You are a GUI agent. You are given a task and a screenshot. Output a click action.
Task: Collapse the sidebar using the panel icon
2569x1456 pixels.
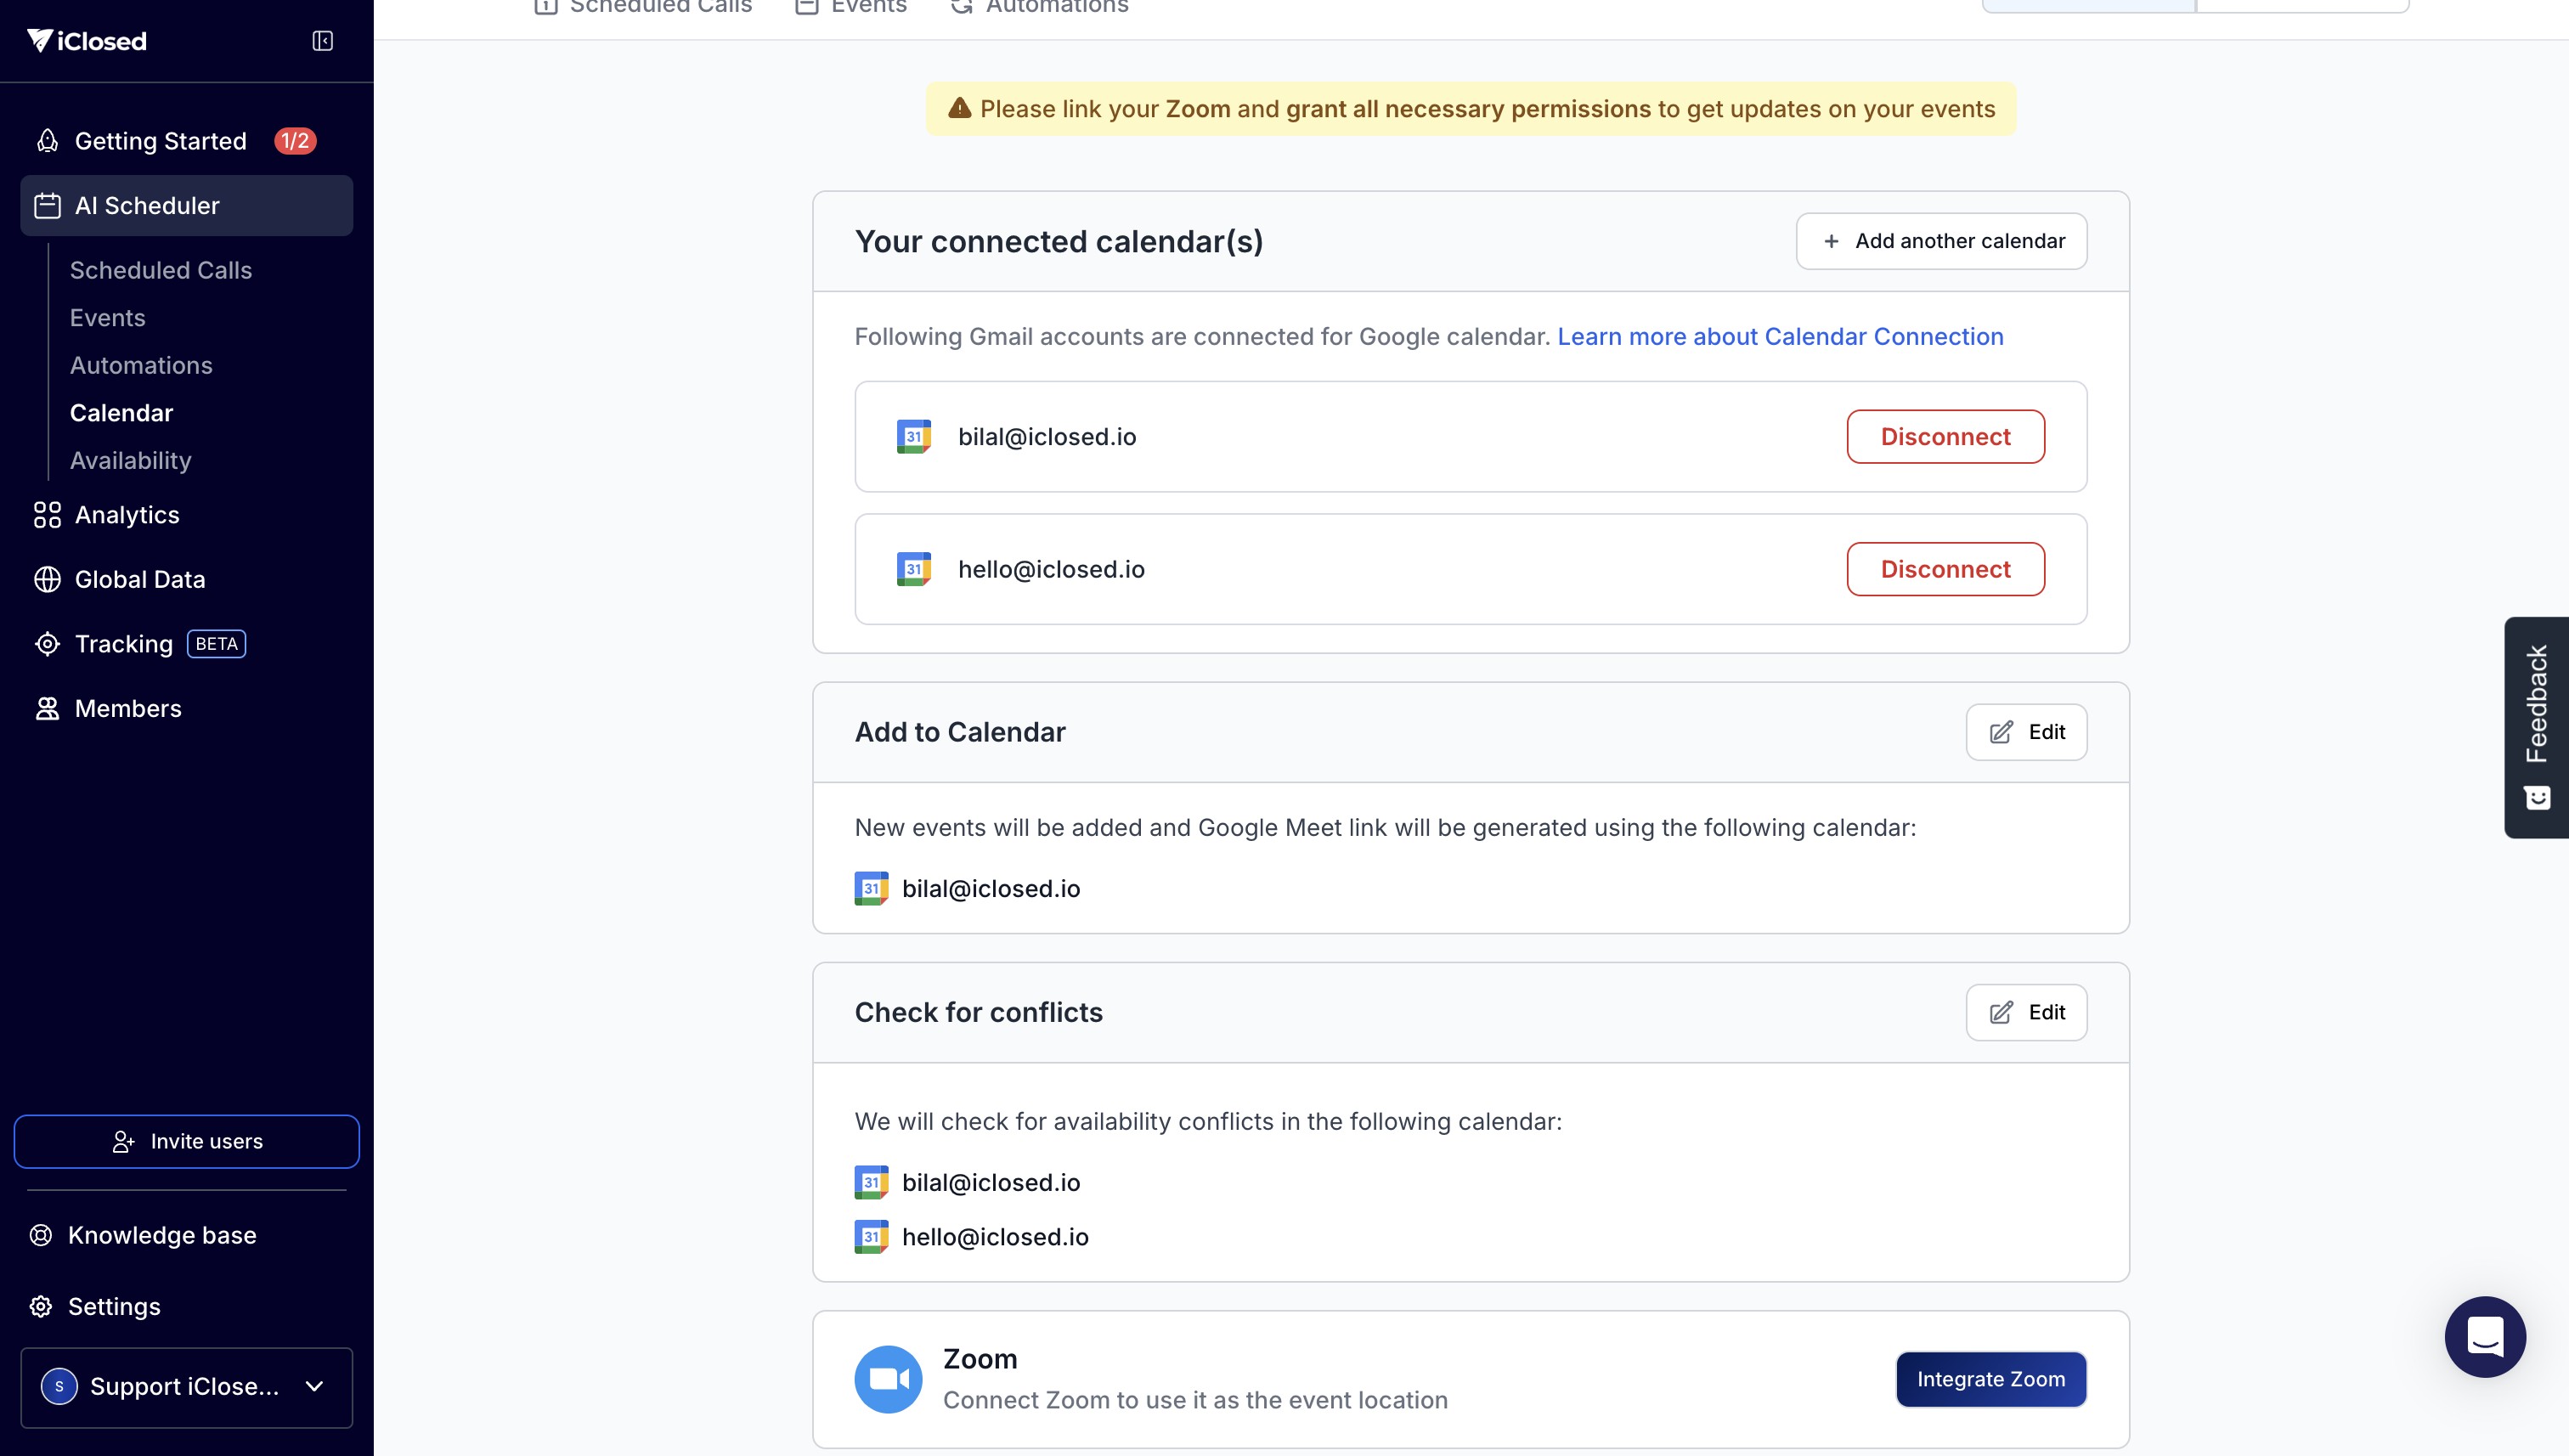tap(322, 41)
